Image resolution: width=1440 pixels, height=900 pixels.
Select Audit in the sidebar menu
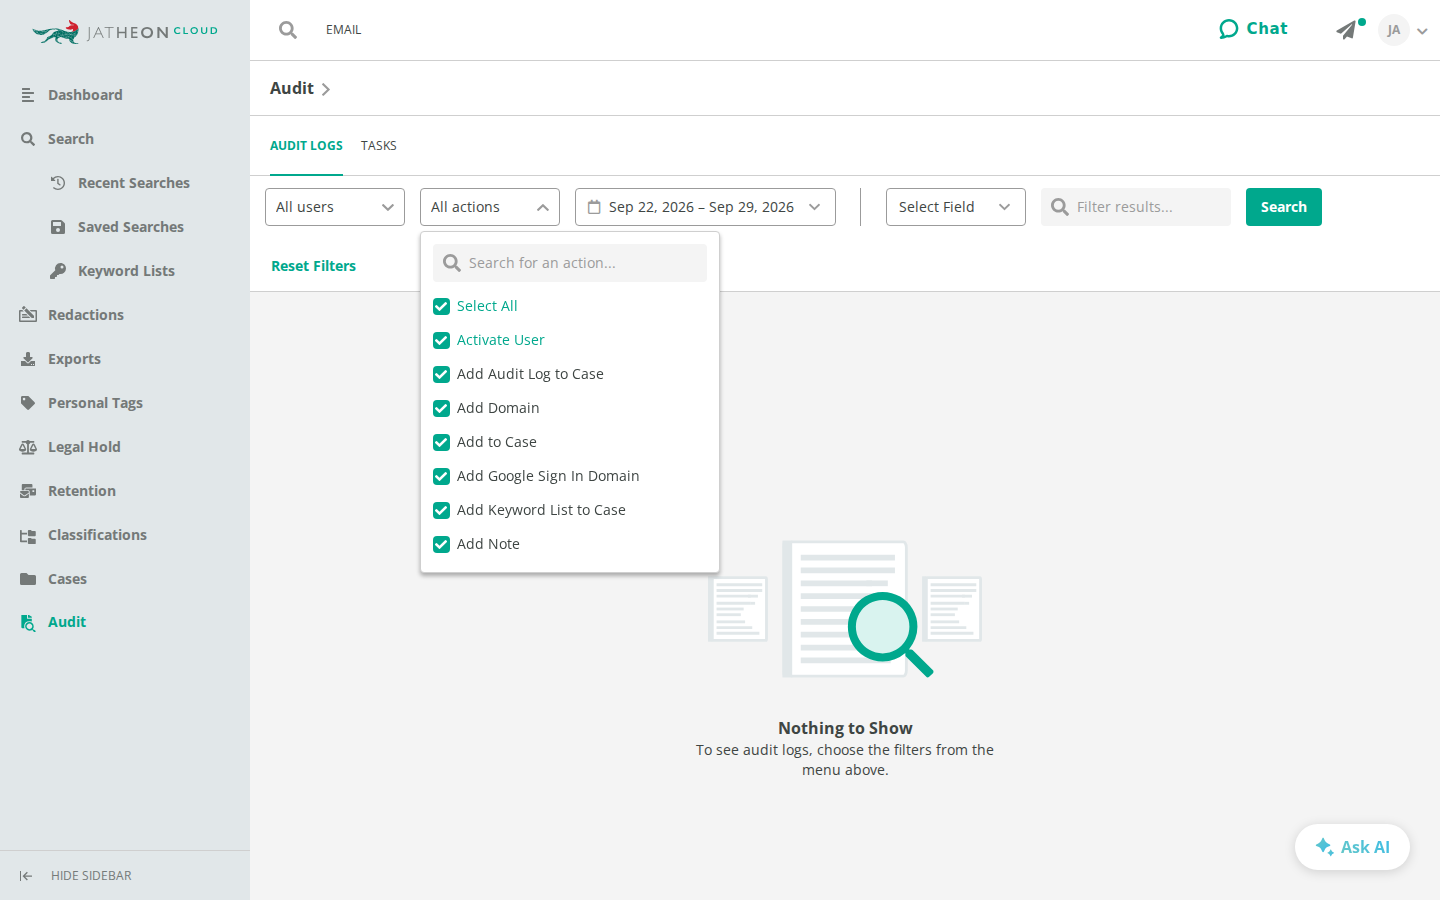tap(67, 622)
